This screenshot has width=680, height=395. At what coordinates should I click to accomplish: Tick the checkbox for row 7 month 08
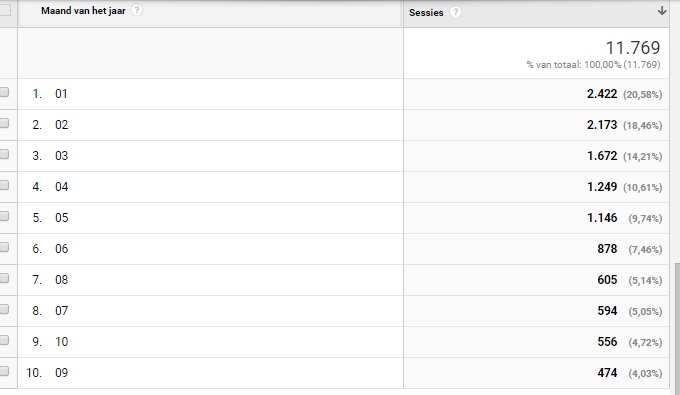coord(4,278)
